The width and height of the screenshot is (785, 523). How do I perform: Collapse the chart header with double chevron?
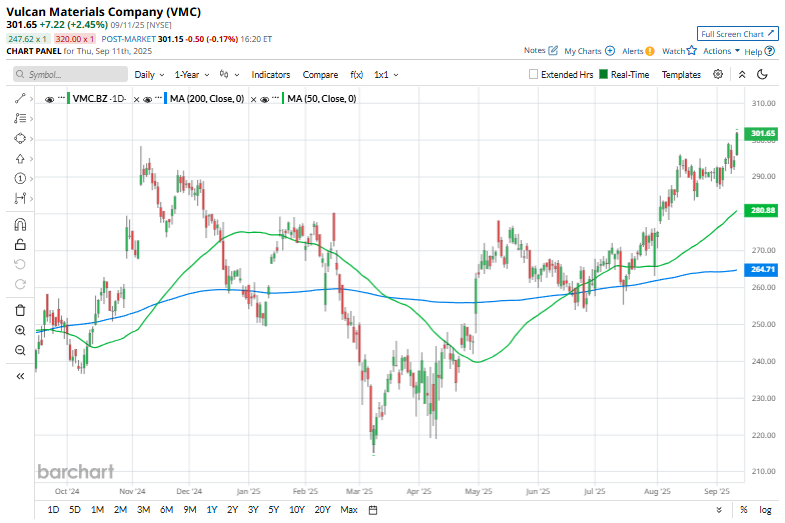(x=742, y=75)
